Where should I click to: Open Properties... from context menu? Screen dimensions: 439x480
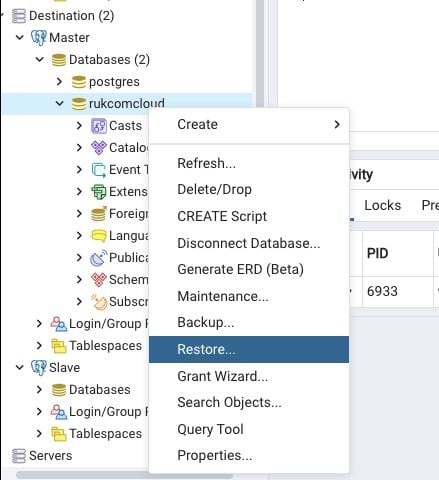point(249,455)
